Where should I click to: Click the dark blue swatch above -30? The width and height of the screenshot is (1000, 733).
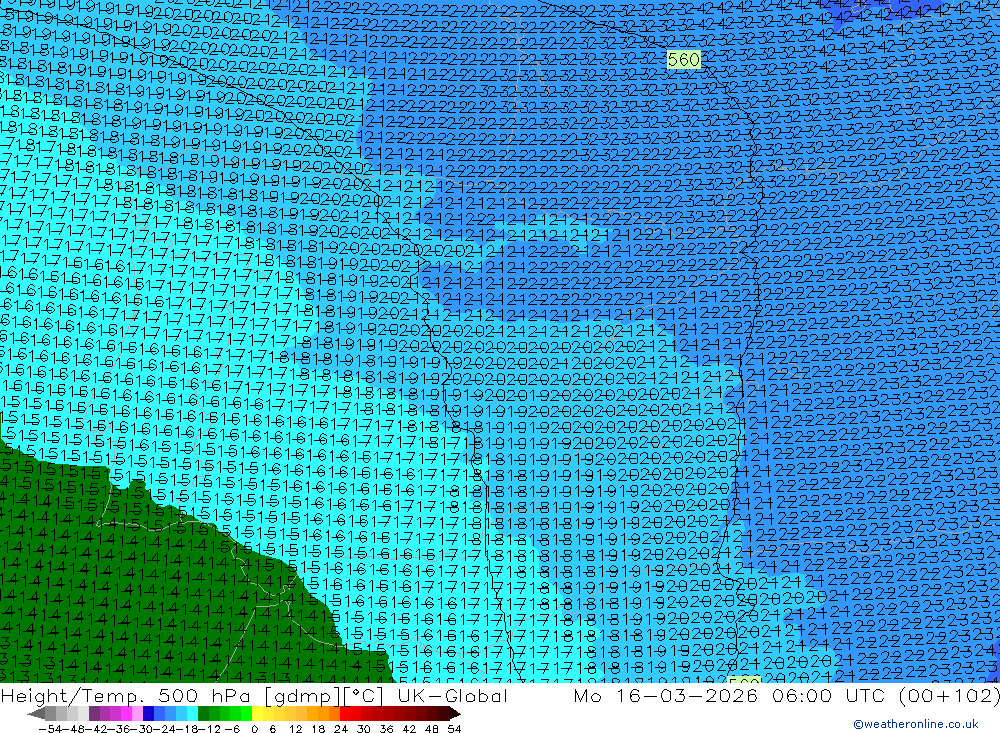(x=149, y=714)
